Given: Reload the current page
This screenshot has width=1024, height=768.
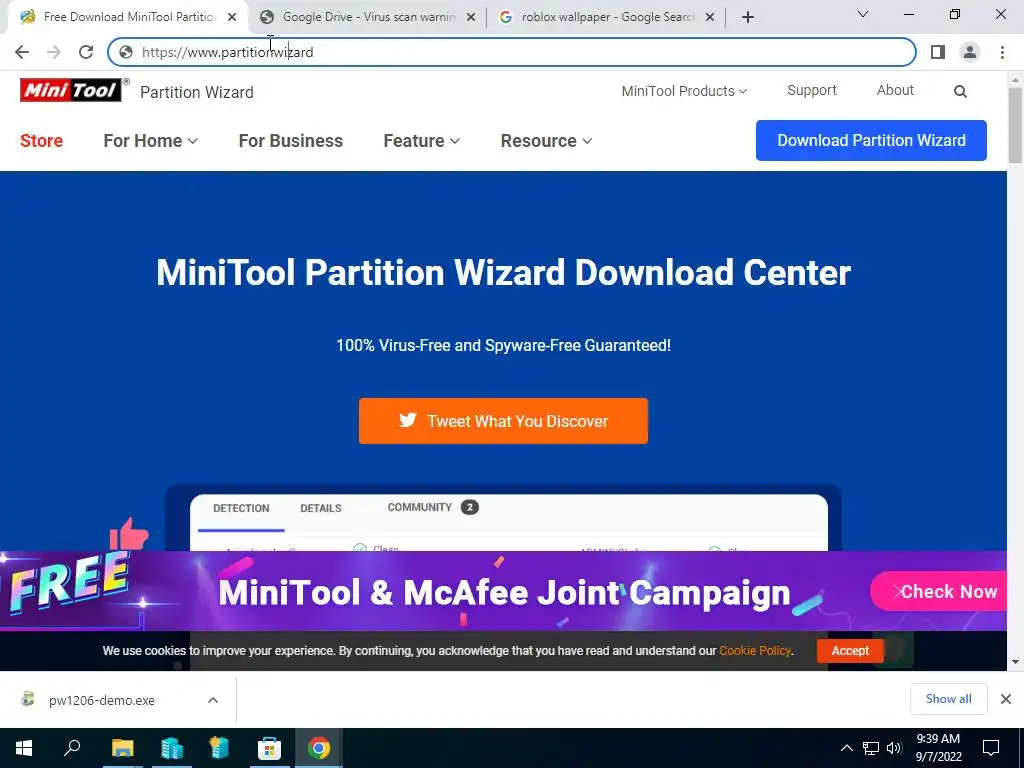Looking at the screenshot, I should 86,52.
